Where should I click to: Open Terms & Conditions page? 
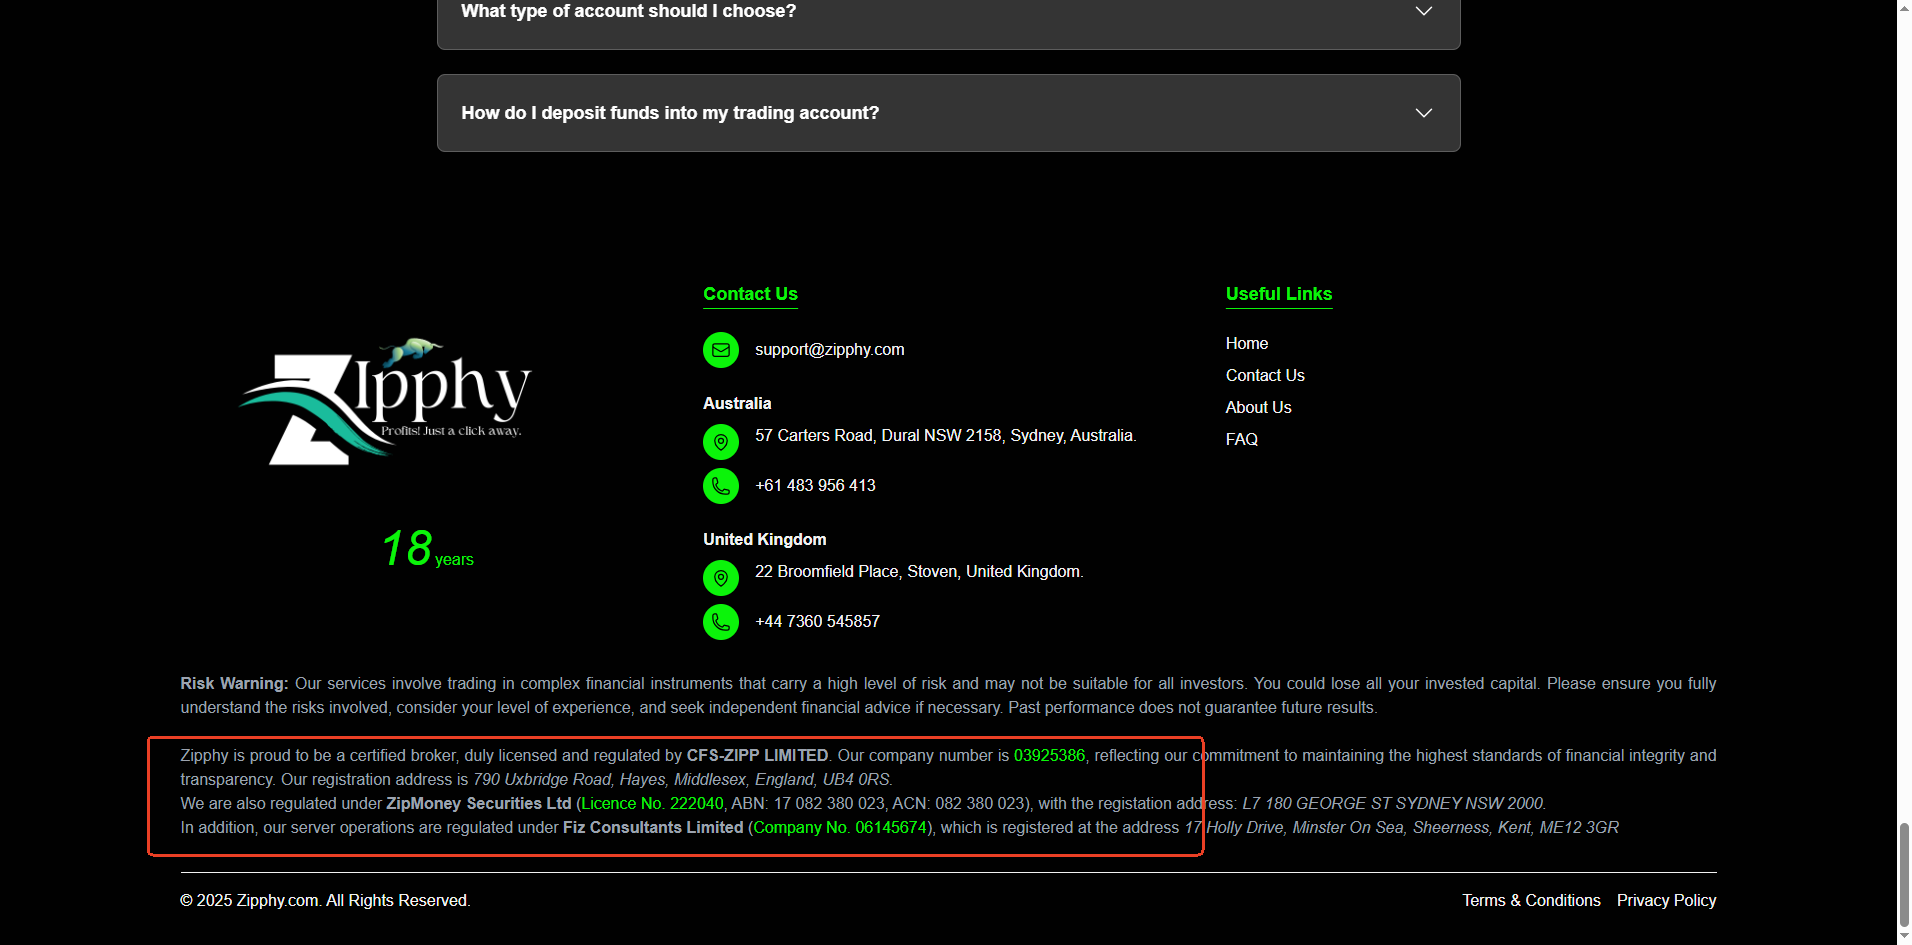[1531, 900]
